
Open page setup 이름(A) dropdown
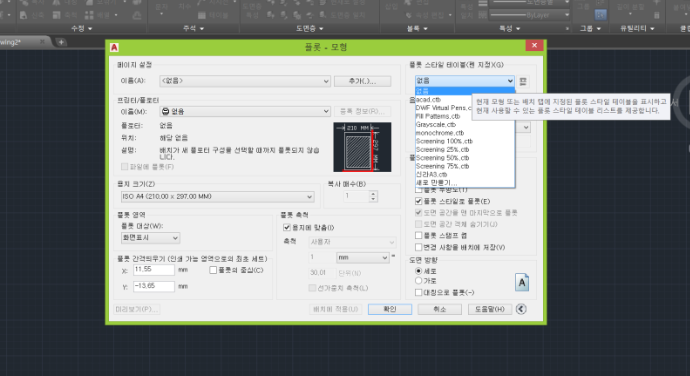(x=245, y=81)
